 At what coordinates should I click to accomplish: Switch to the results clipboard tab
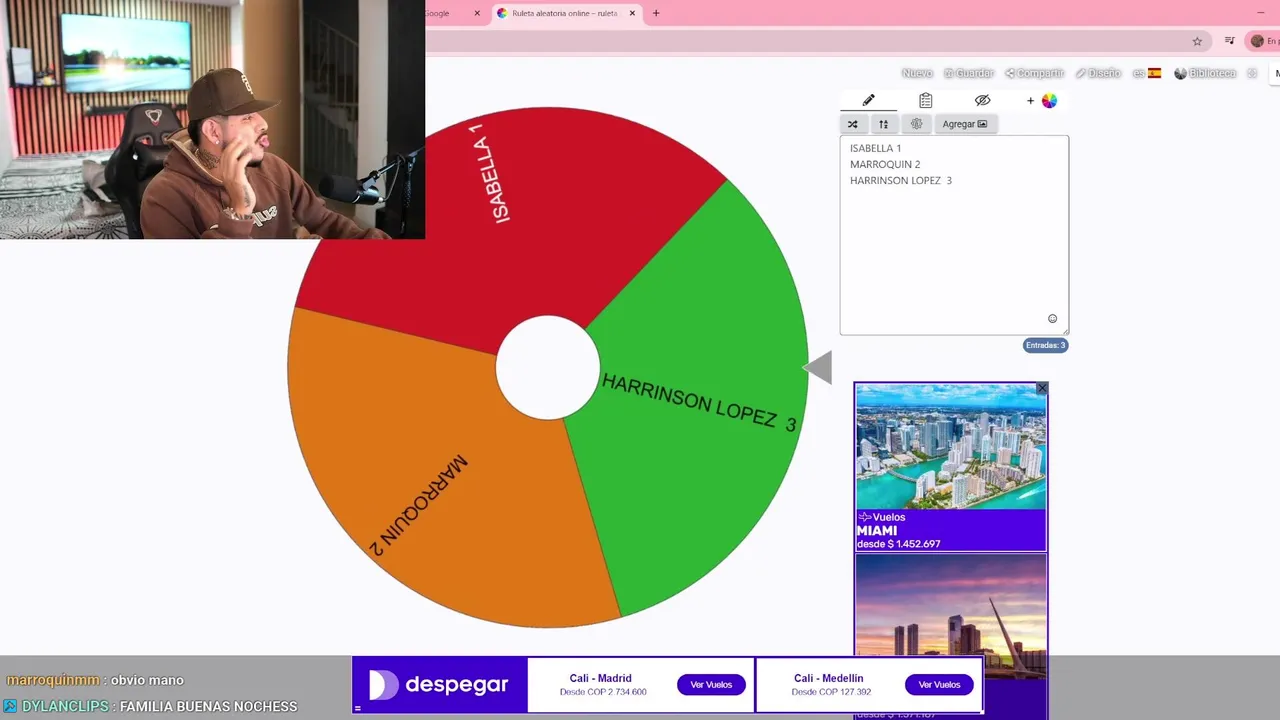[x=925, y=100]
